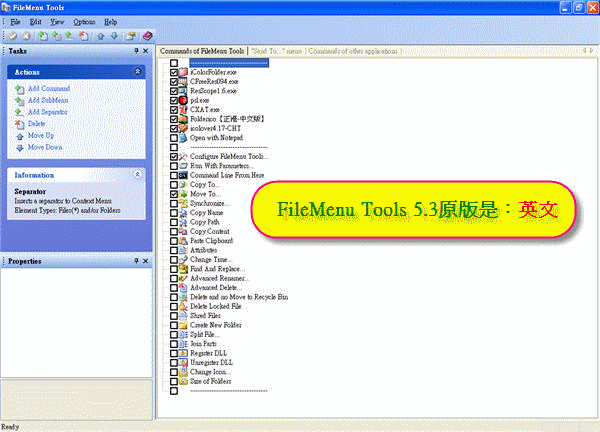
Task: Open the help book icon in toolbar
Action: (148, 35)
